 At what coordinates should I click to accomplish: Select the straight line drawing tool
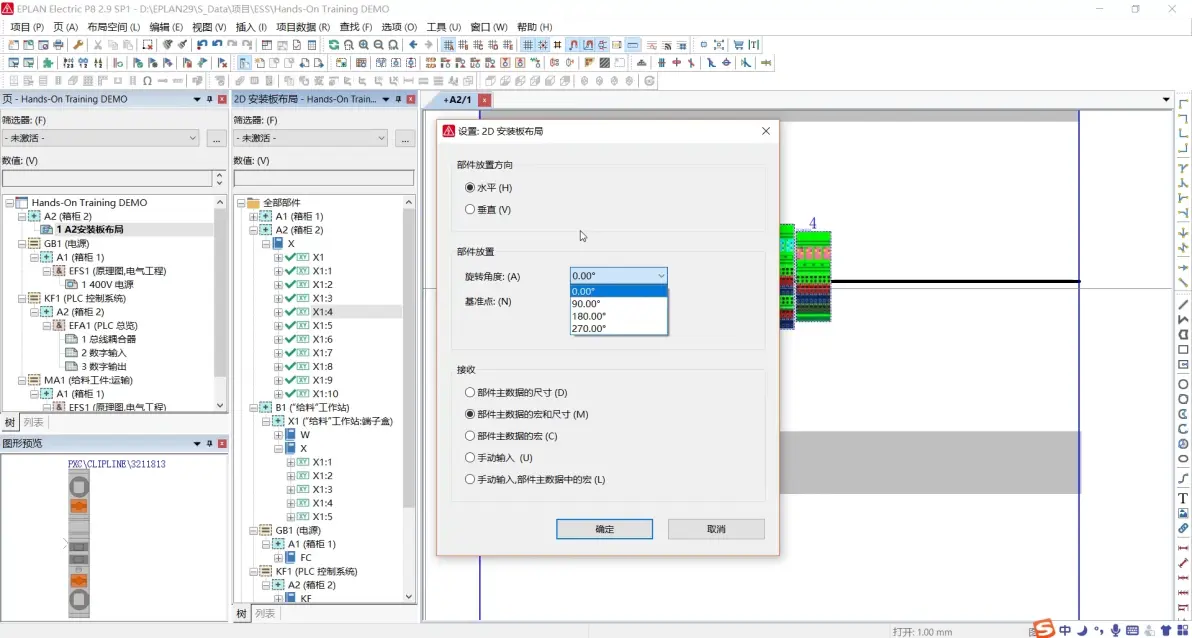point(1183,305)
